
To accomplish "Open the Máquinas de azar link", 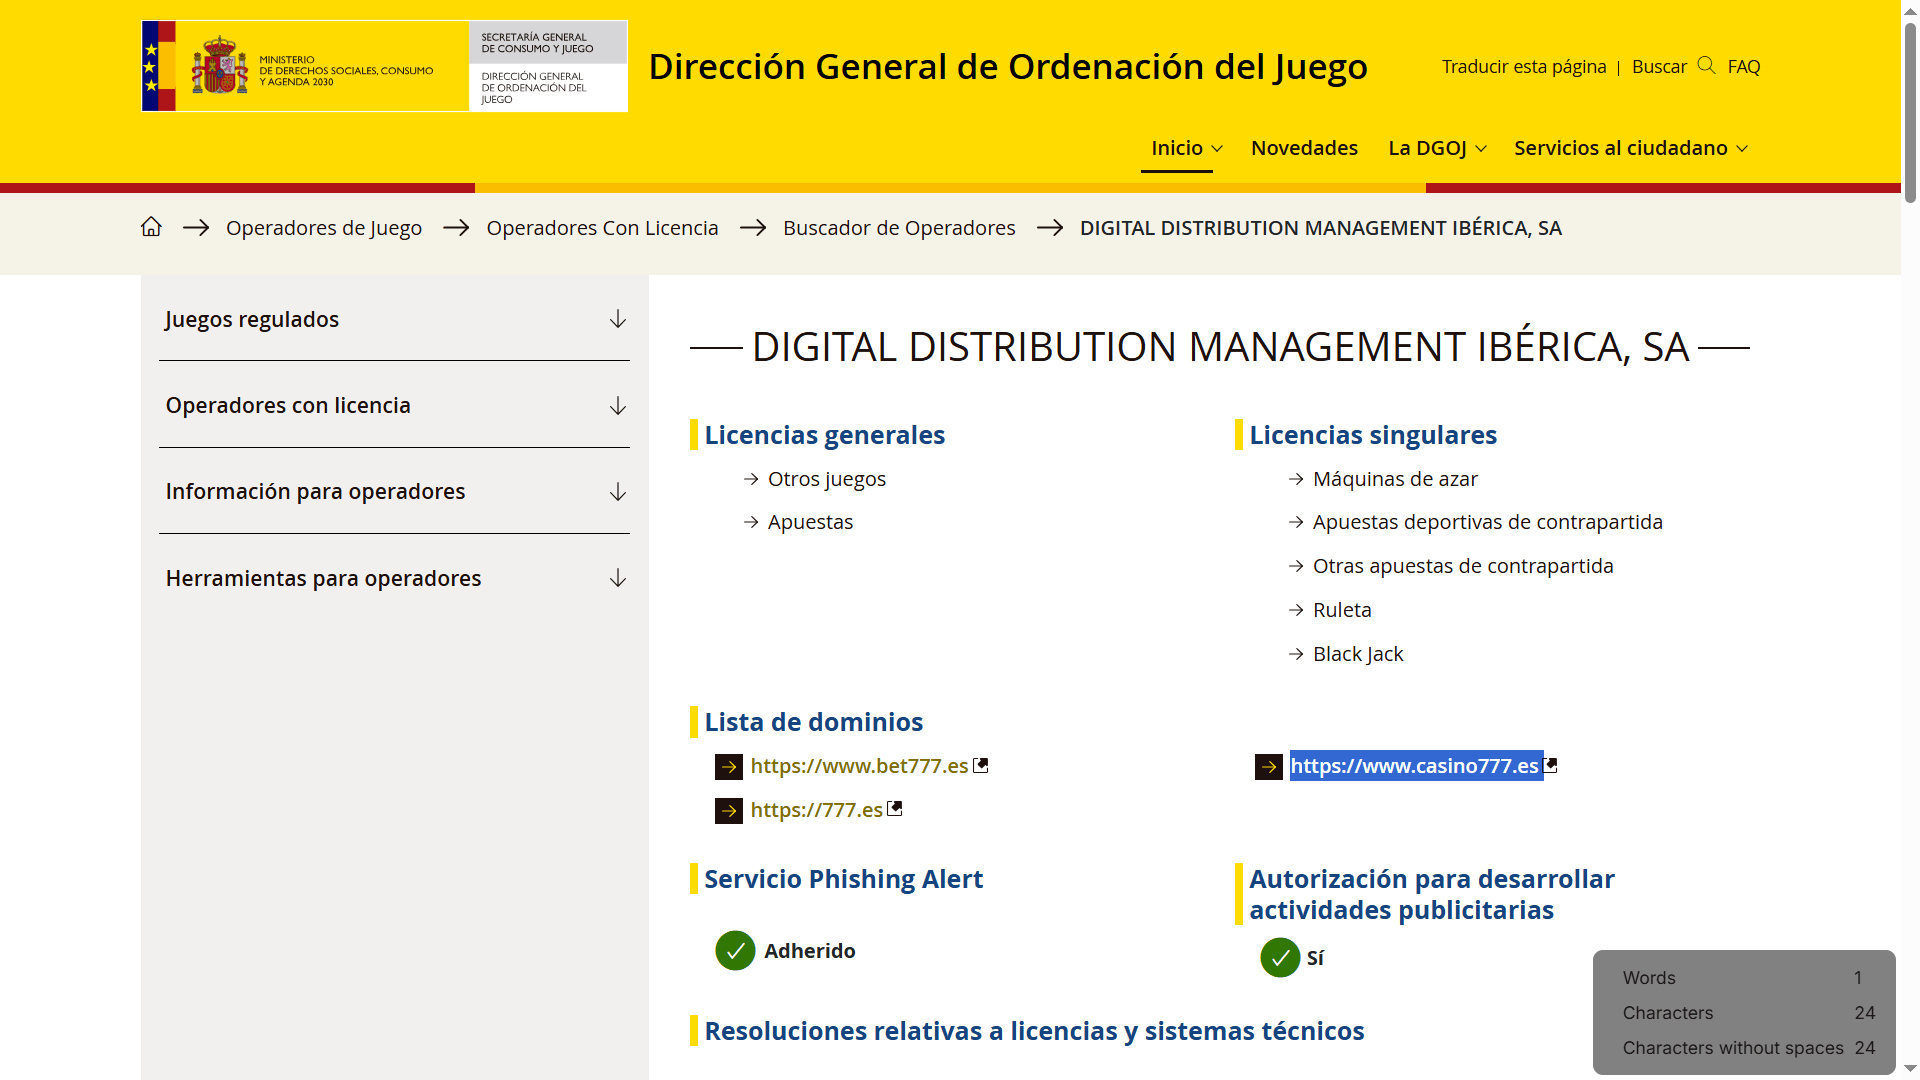I will pyautogui.click(x=1395, y=478).
